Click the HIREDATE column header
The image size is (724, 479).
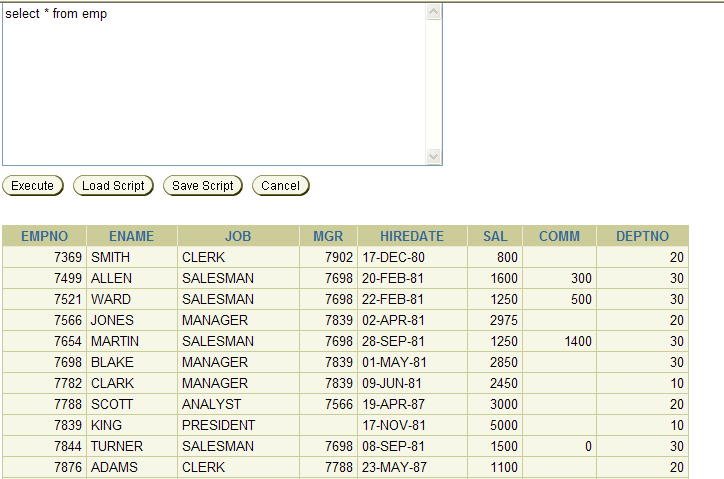click(x=412, y=236)
